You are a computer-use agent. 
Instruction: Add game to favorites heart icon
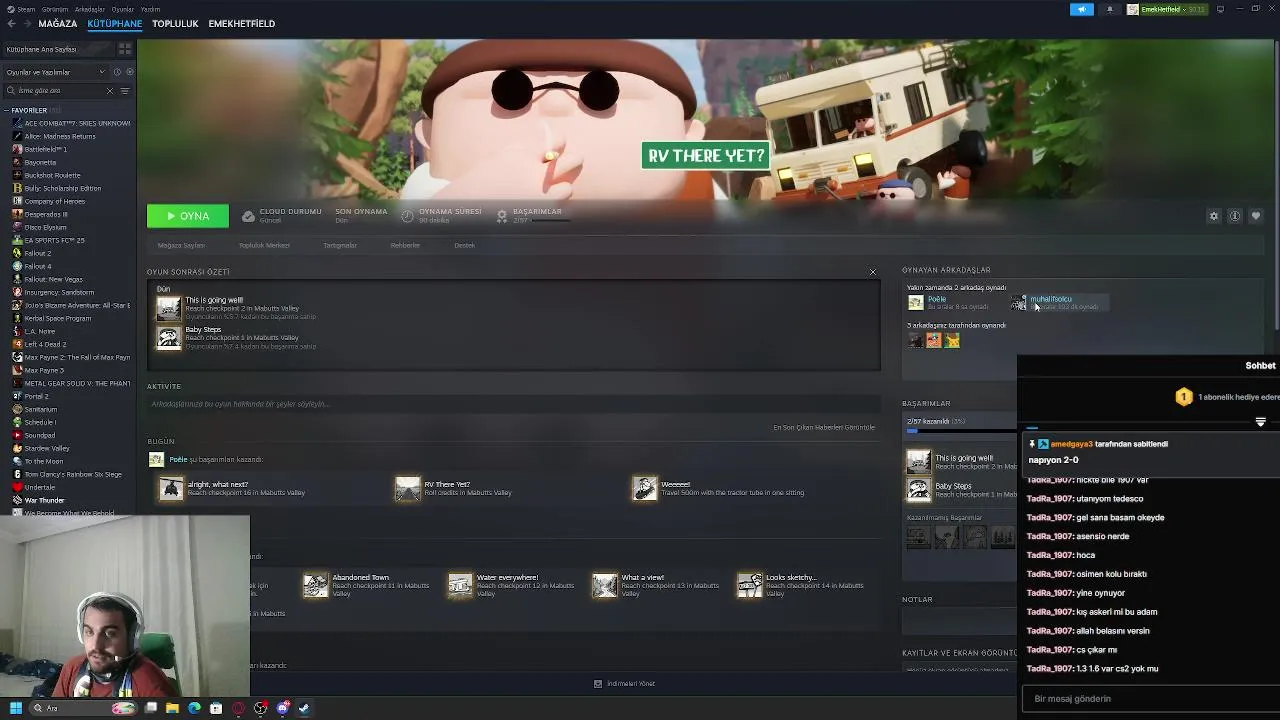1256,216
